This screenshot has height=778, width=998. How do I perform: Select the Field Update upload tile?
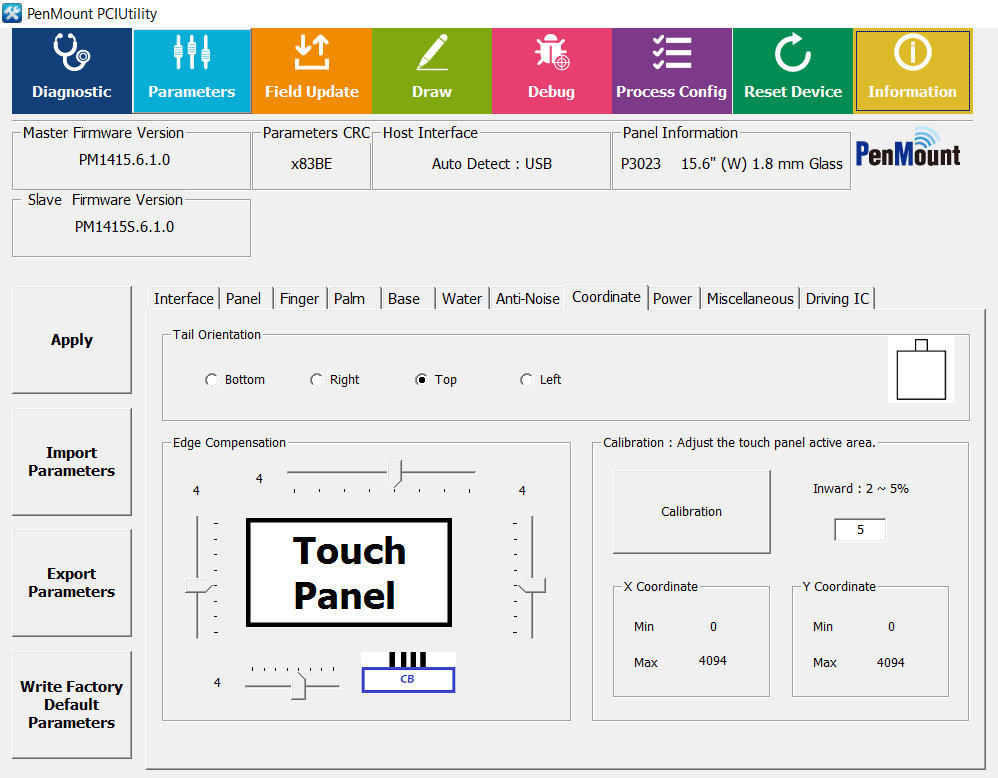(x=311, y=70)
